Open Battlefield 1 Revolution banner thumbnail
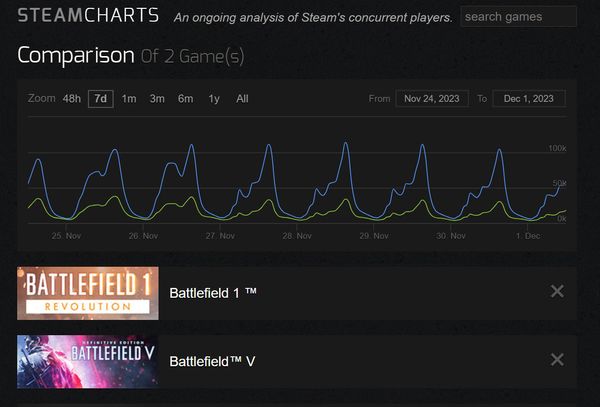The image size is (600, 407). tap(87, 292)
